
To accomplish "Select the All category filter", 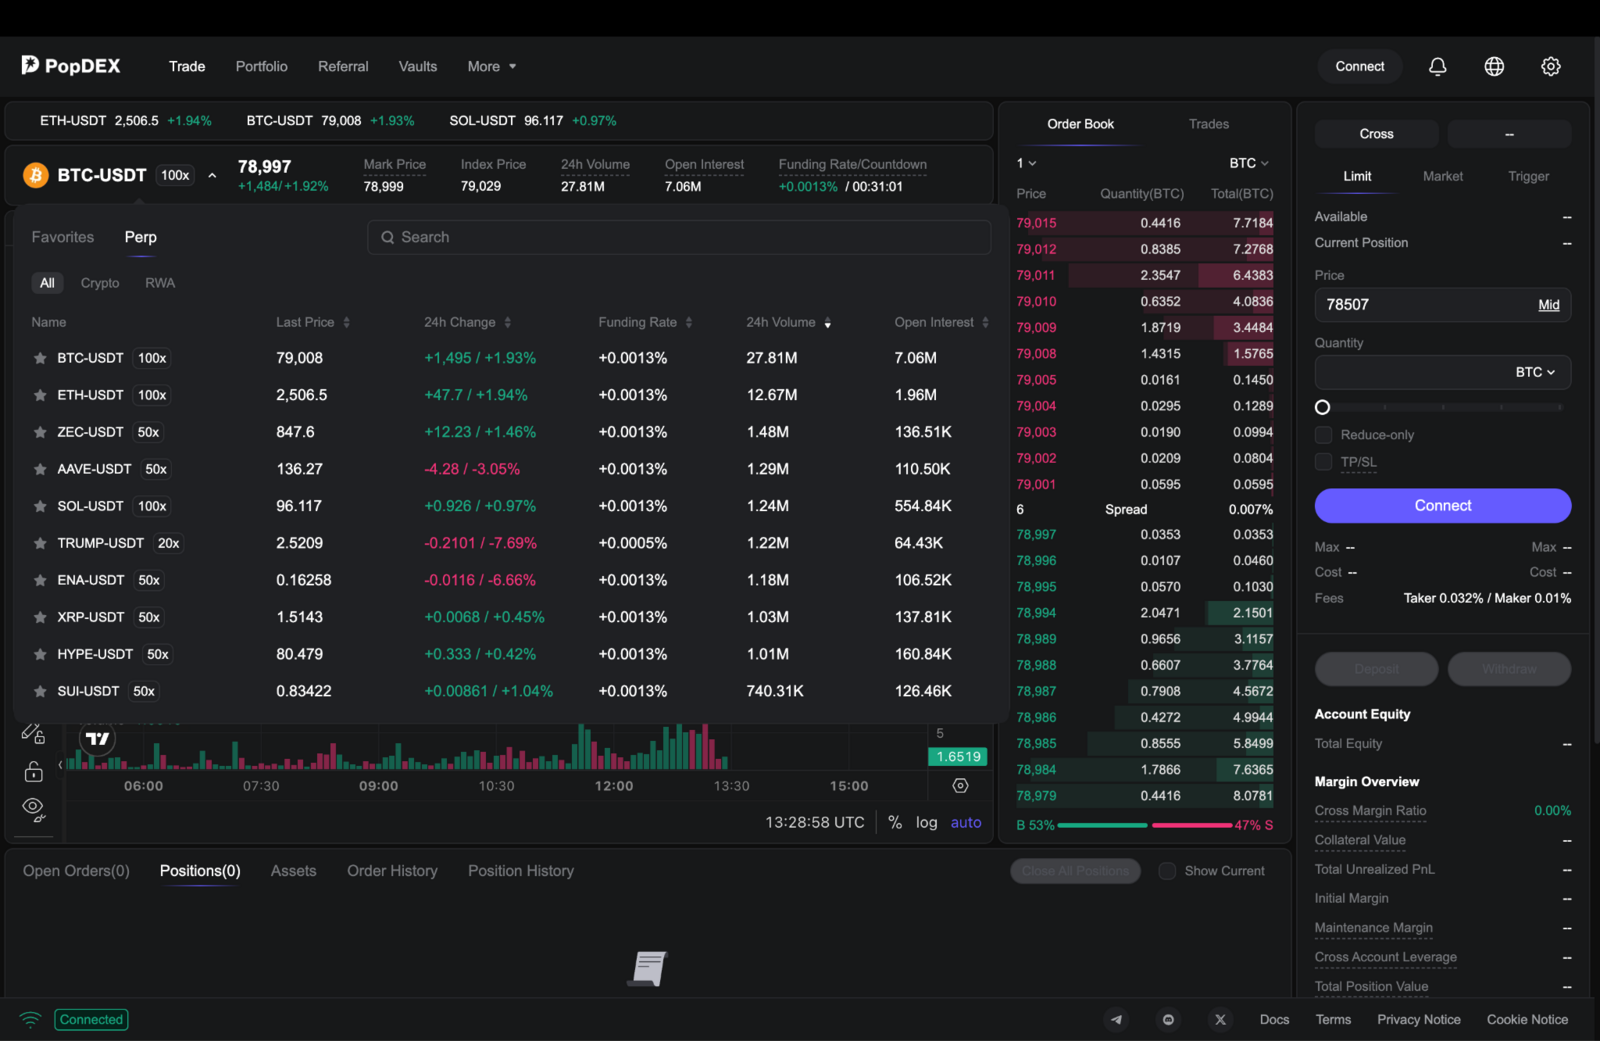I will point(47,283).
